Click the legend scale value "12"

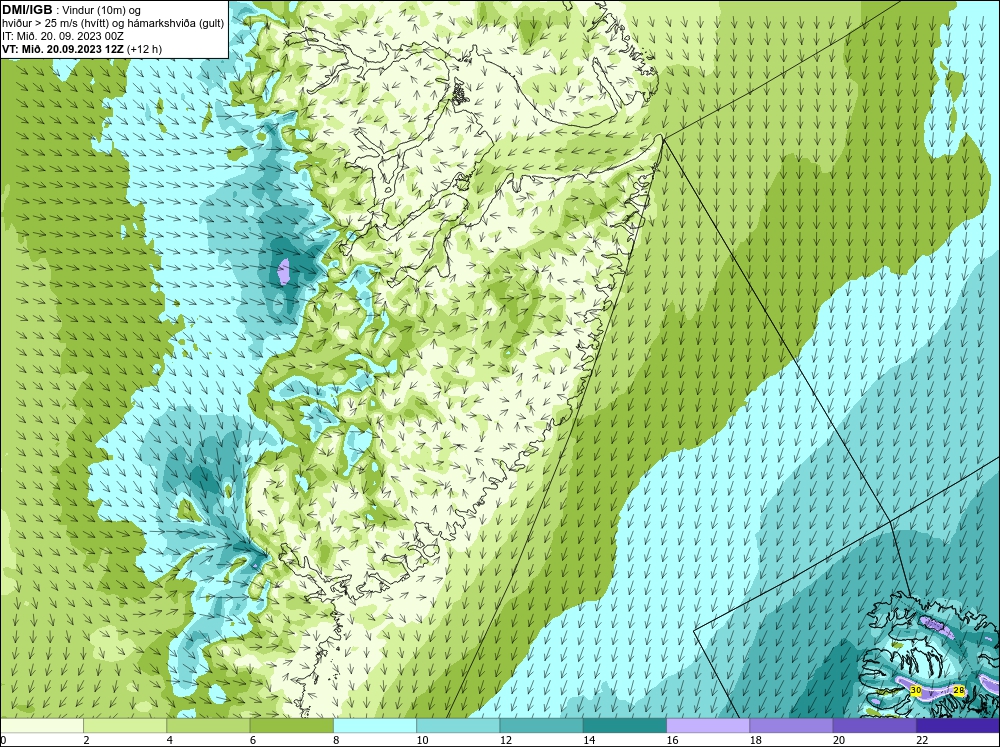click(x=505, y=740)
